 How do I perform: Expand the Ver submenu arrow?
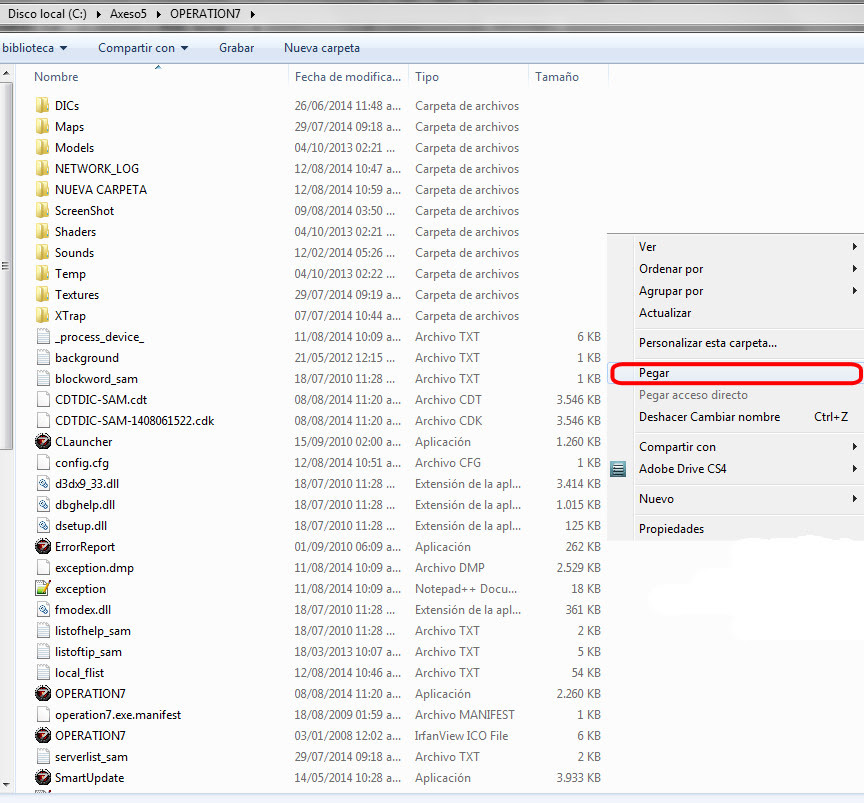(x=854, y=246)
